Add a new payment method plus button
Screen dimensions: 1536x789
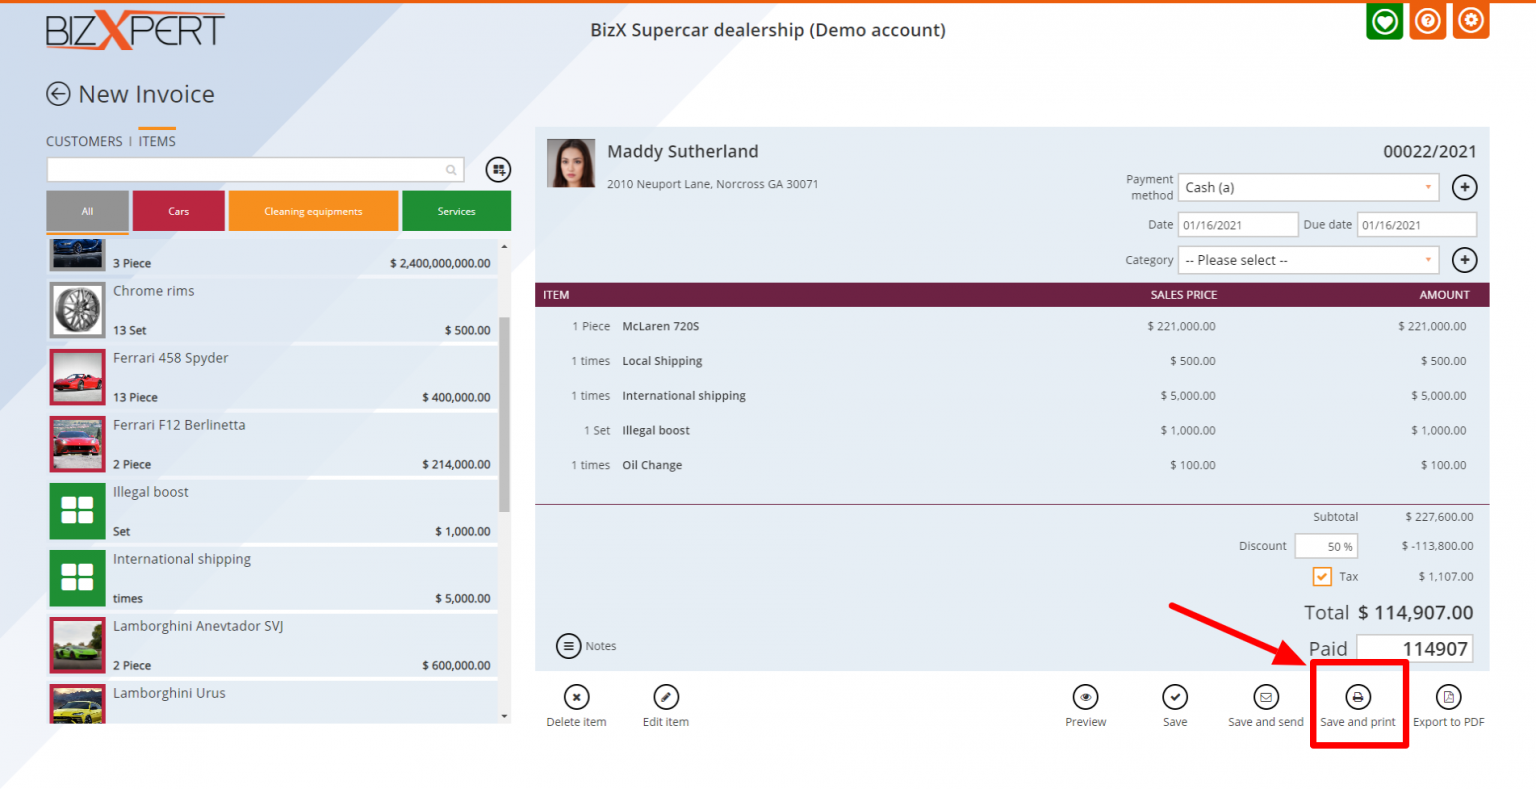coord(1464,187)
